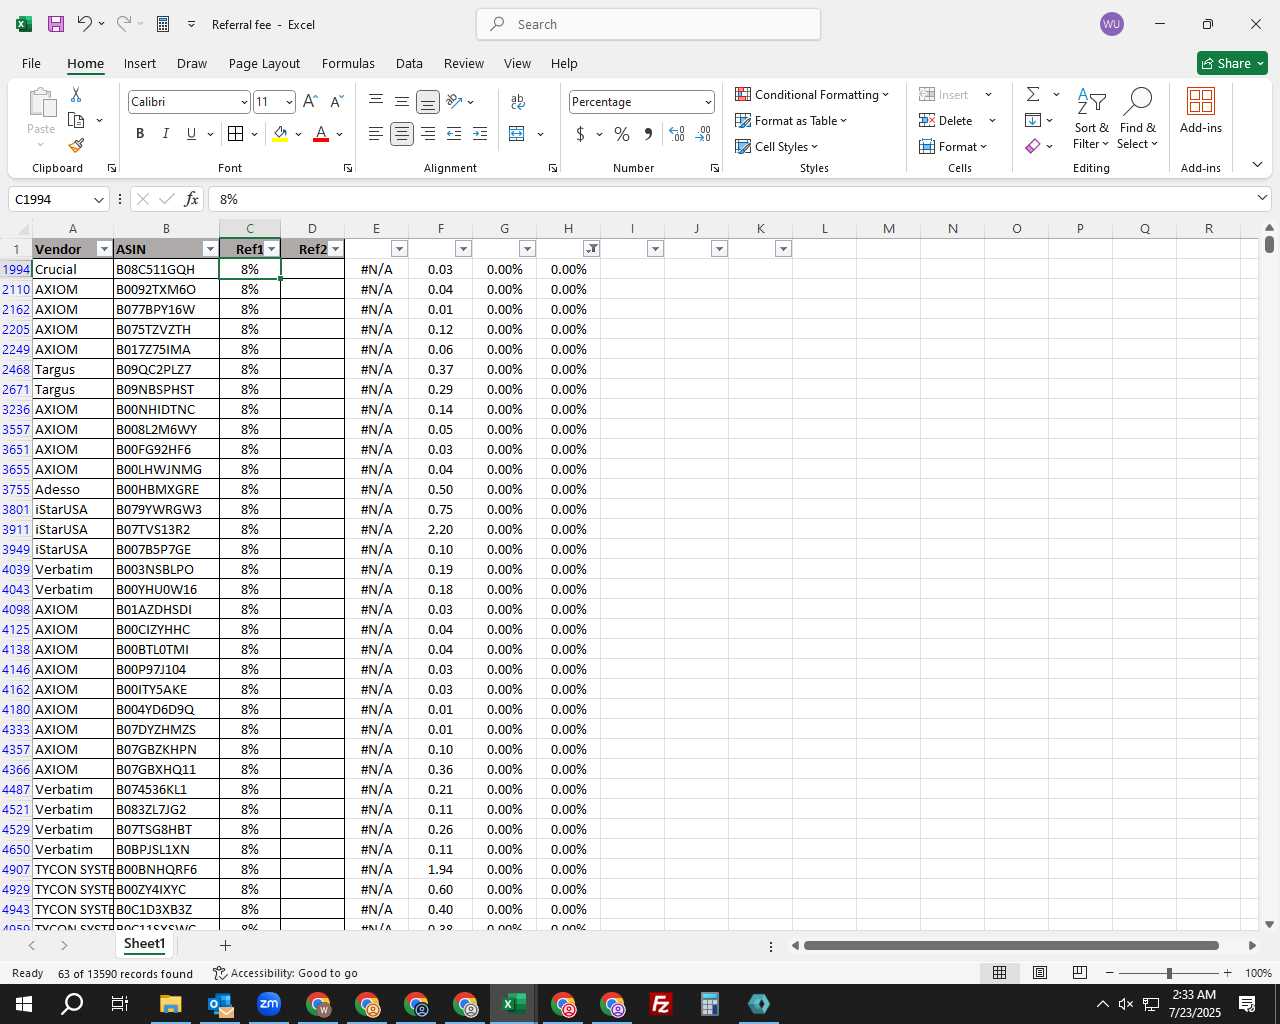
Task: Click the Format cells button
Action: pos(953,146)
